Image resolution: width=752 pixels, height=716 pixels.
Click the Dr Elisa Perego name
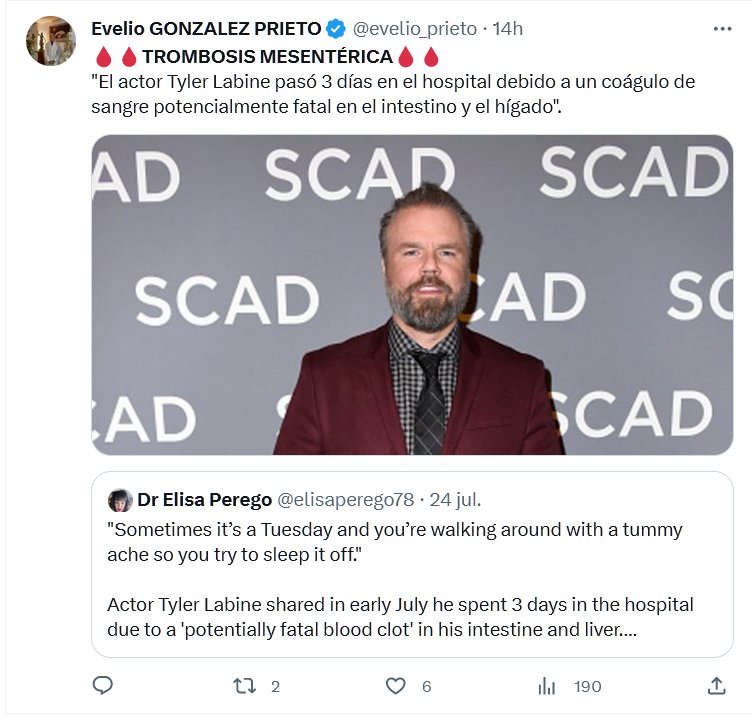(204, 500)
